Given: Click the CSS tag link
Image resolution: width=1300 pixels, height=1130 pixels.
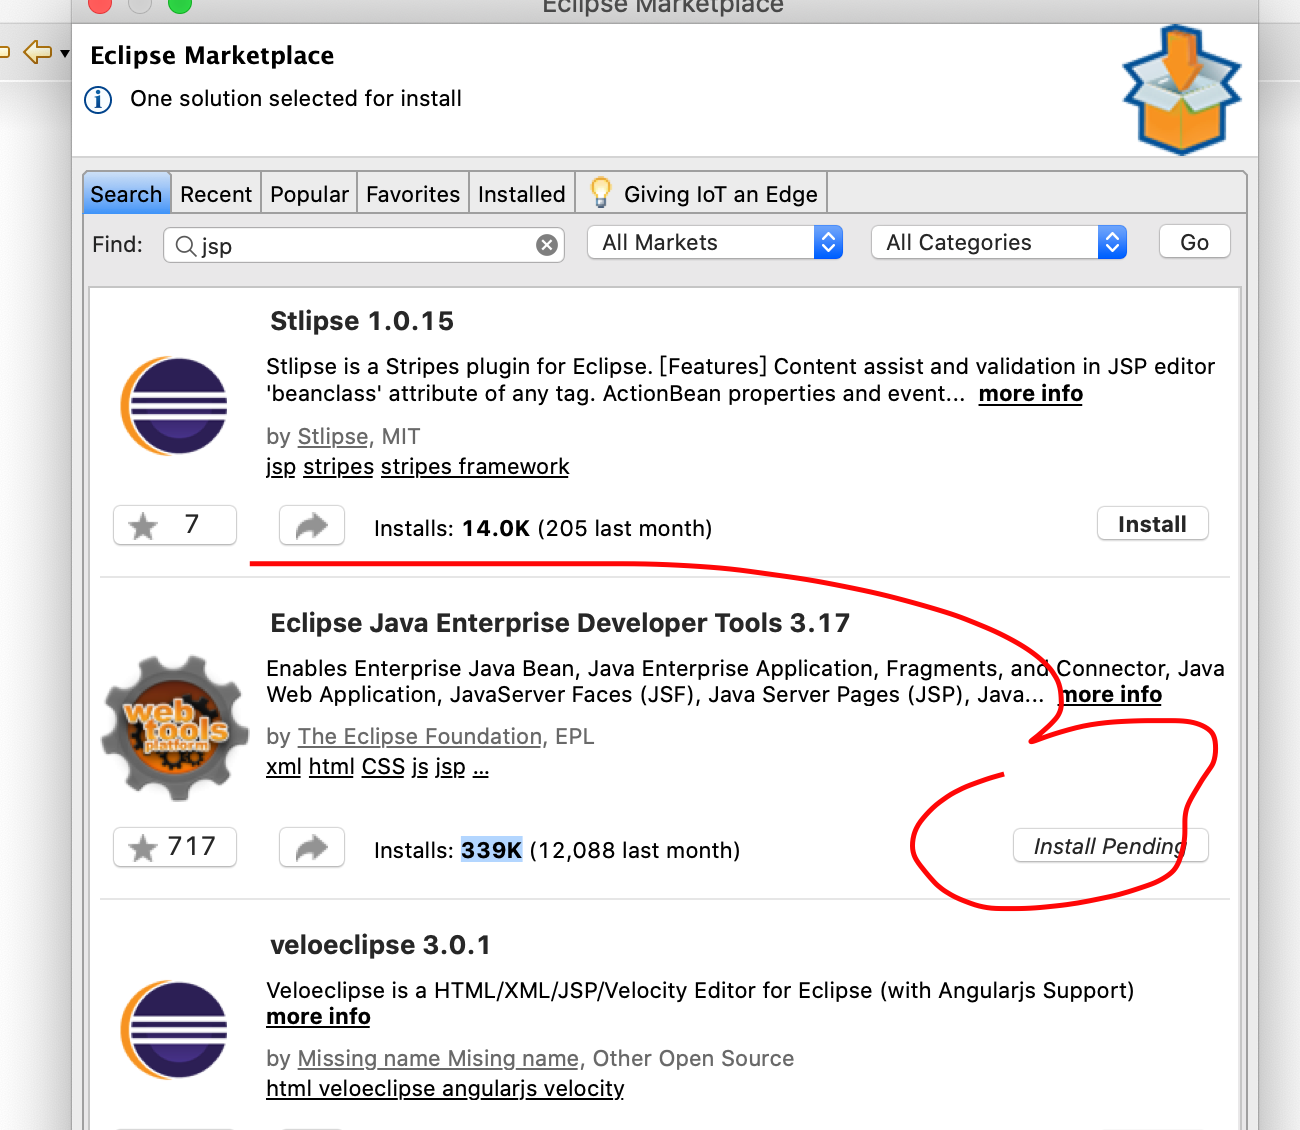Looking at the screenshot, I should pos(383,767).
